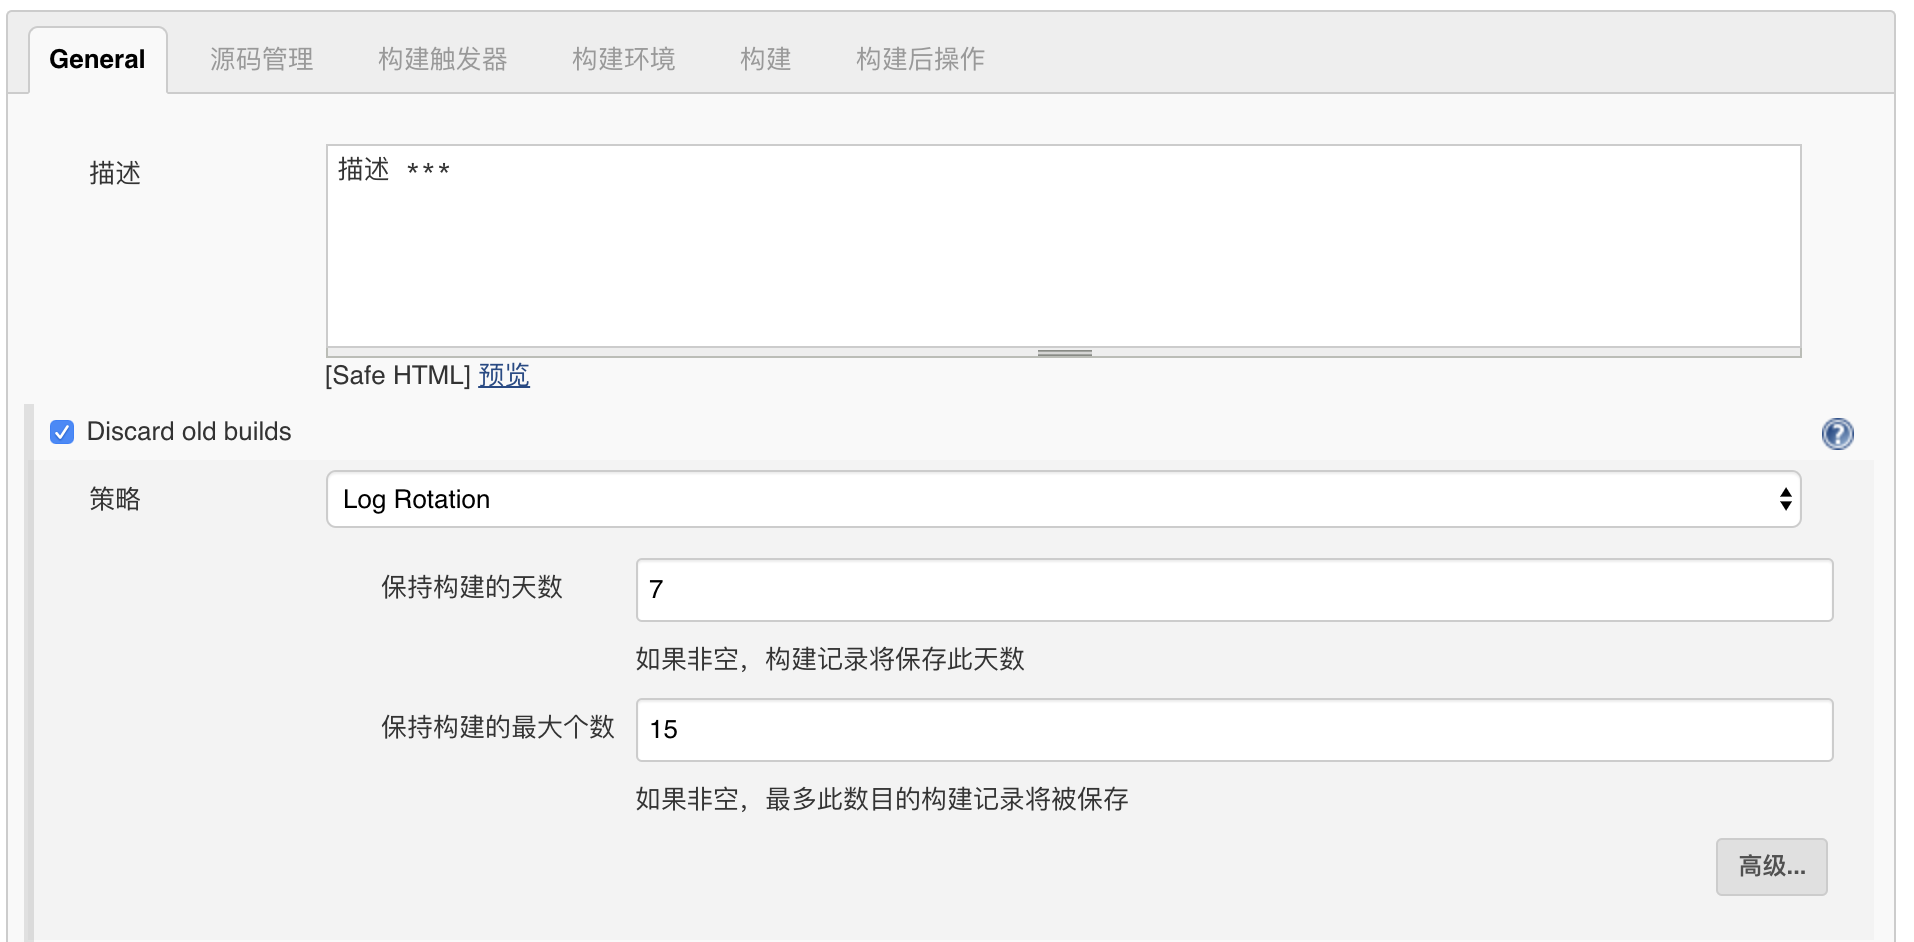Click the 预览 link
The image size is (1914, 942).
(504, 375)
